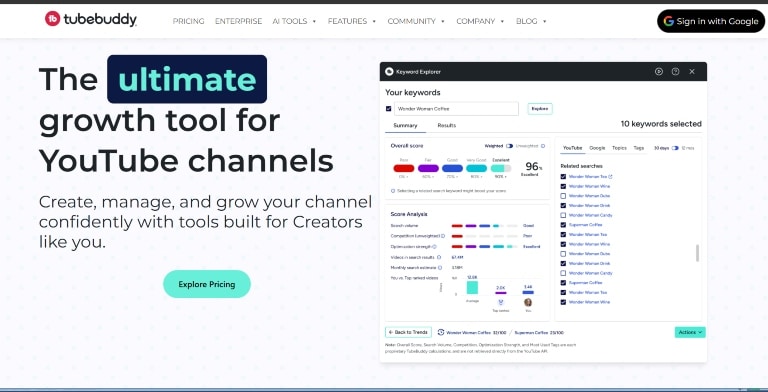Click info icon beside Optimization strength
The image size is (768, 392).
(x=434, y=246)
